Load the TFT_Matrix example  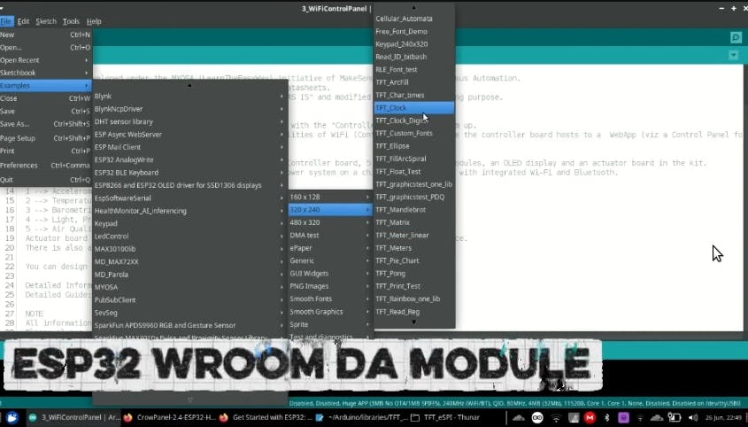pos(414,223)
